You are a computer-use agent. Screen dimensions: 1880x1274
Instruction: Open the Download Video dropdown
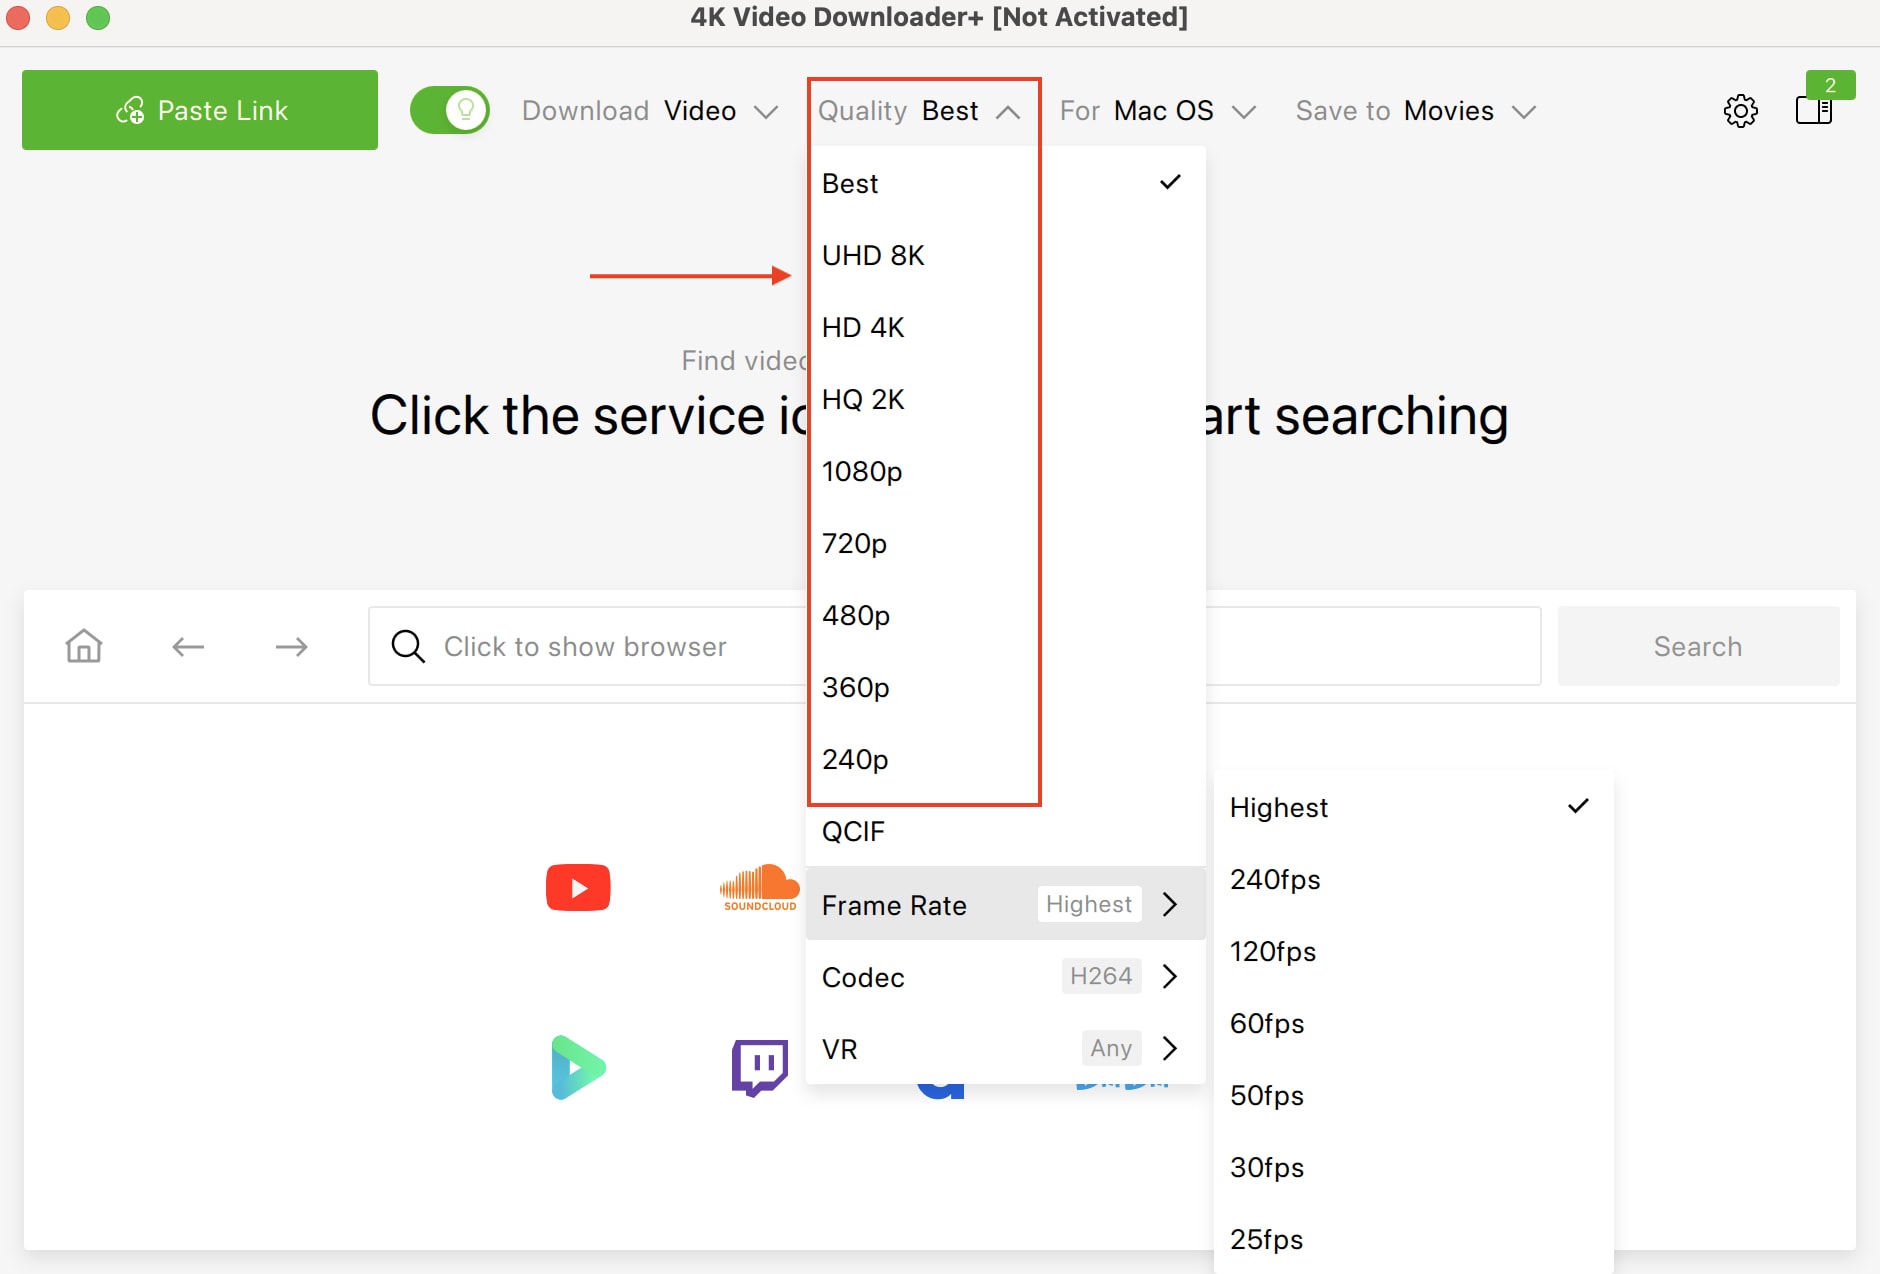(700, 111)
